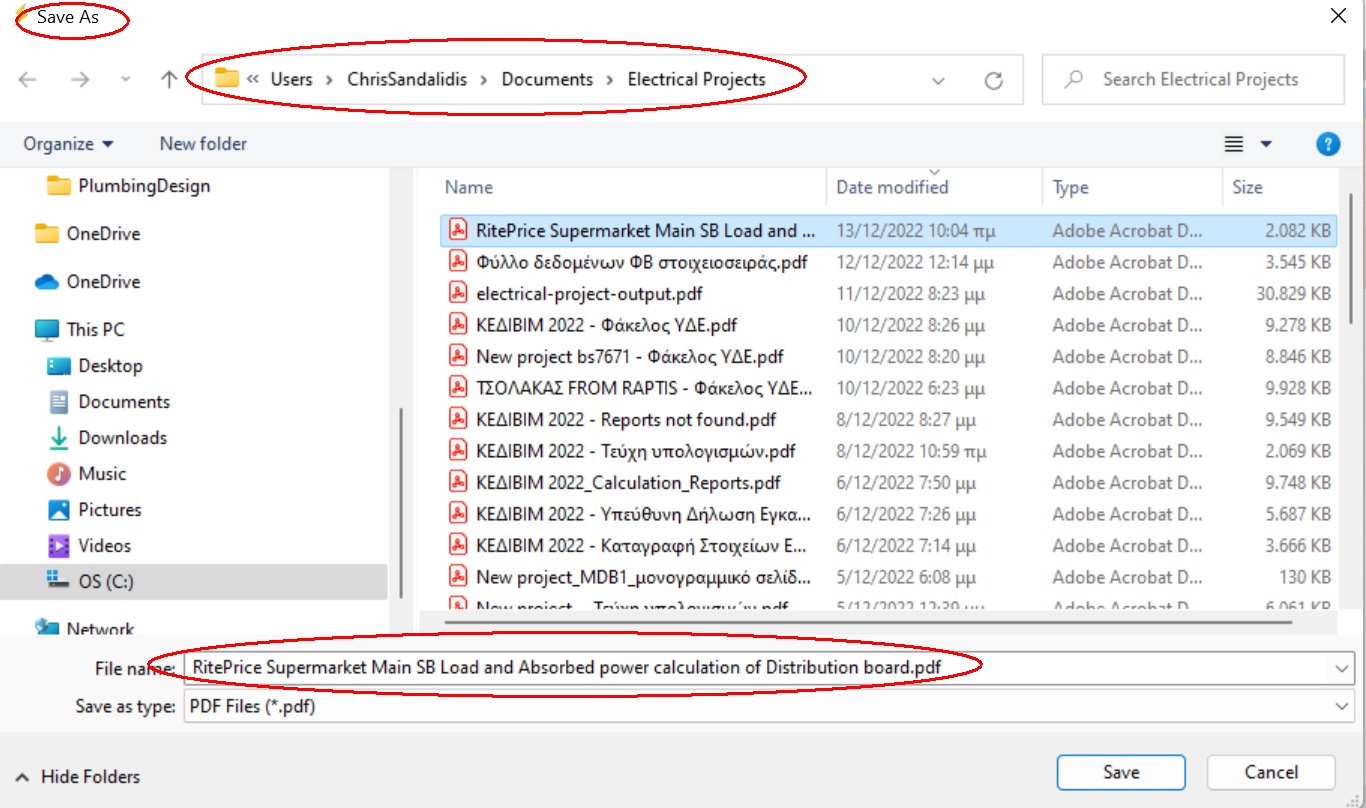This screenshot has height=808, width=1366.
Task: Open the Recent locations dropdown chevron
Action: [125, 80]
